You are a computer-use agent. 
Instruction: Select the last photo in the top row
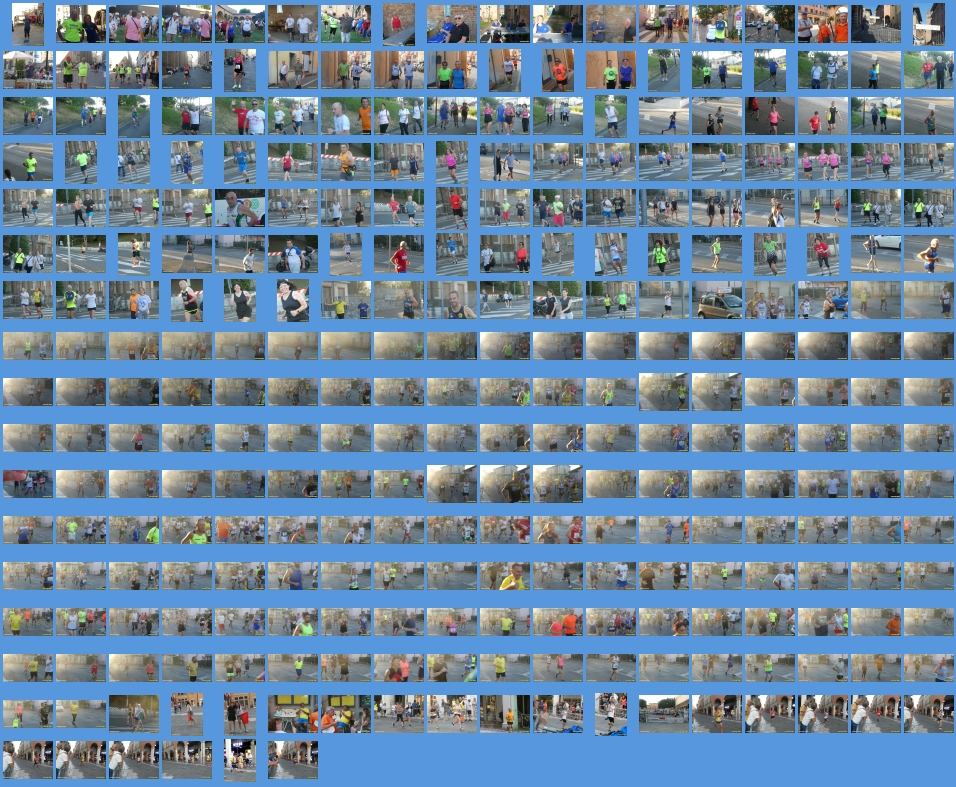click(x=928, y=24)
